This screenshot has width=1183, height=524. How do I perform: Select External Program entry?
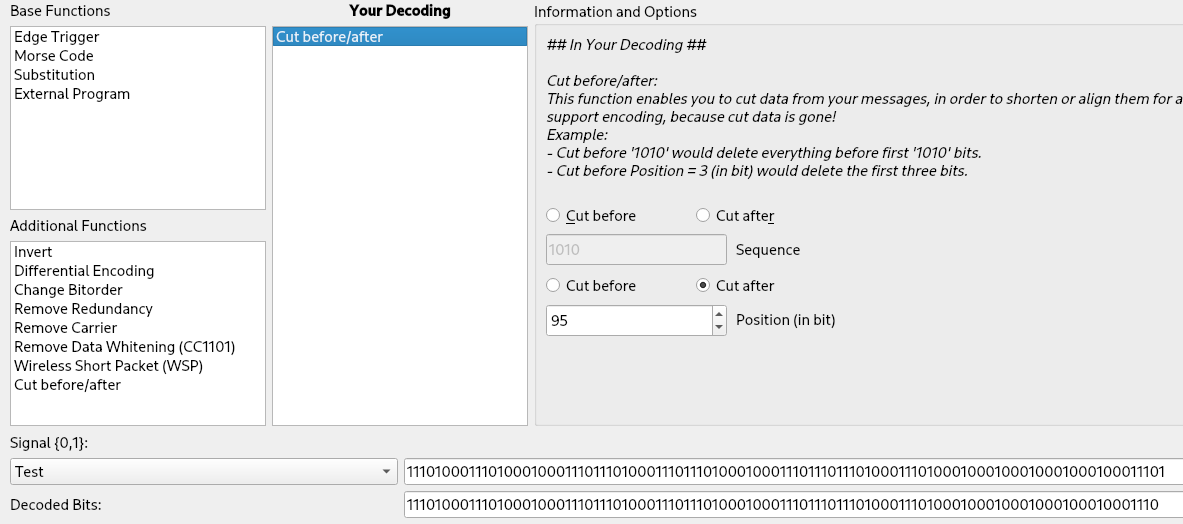coord(72,94)
